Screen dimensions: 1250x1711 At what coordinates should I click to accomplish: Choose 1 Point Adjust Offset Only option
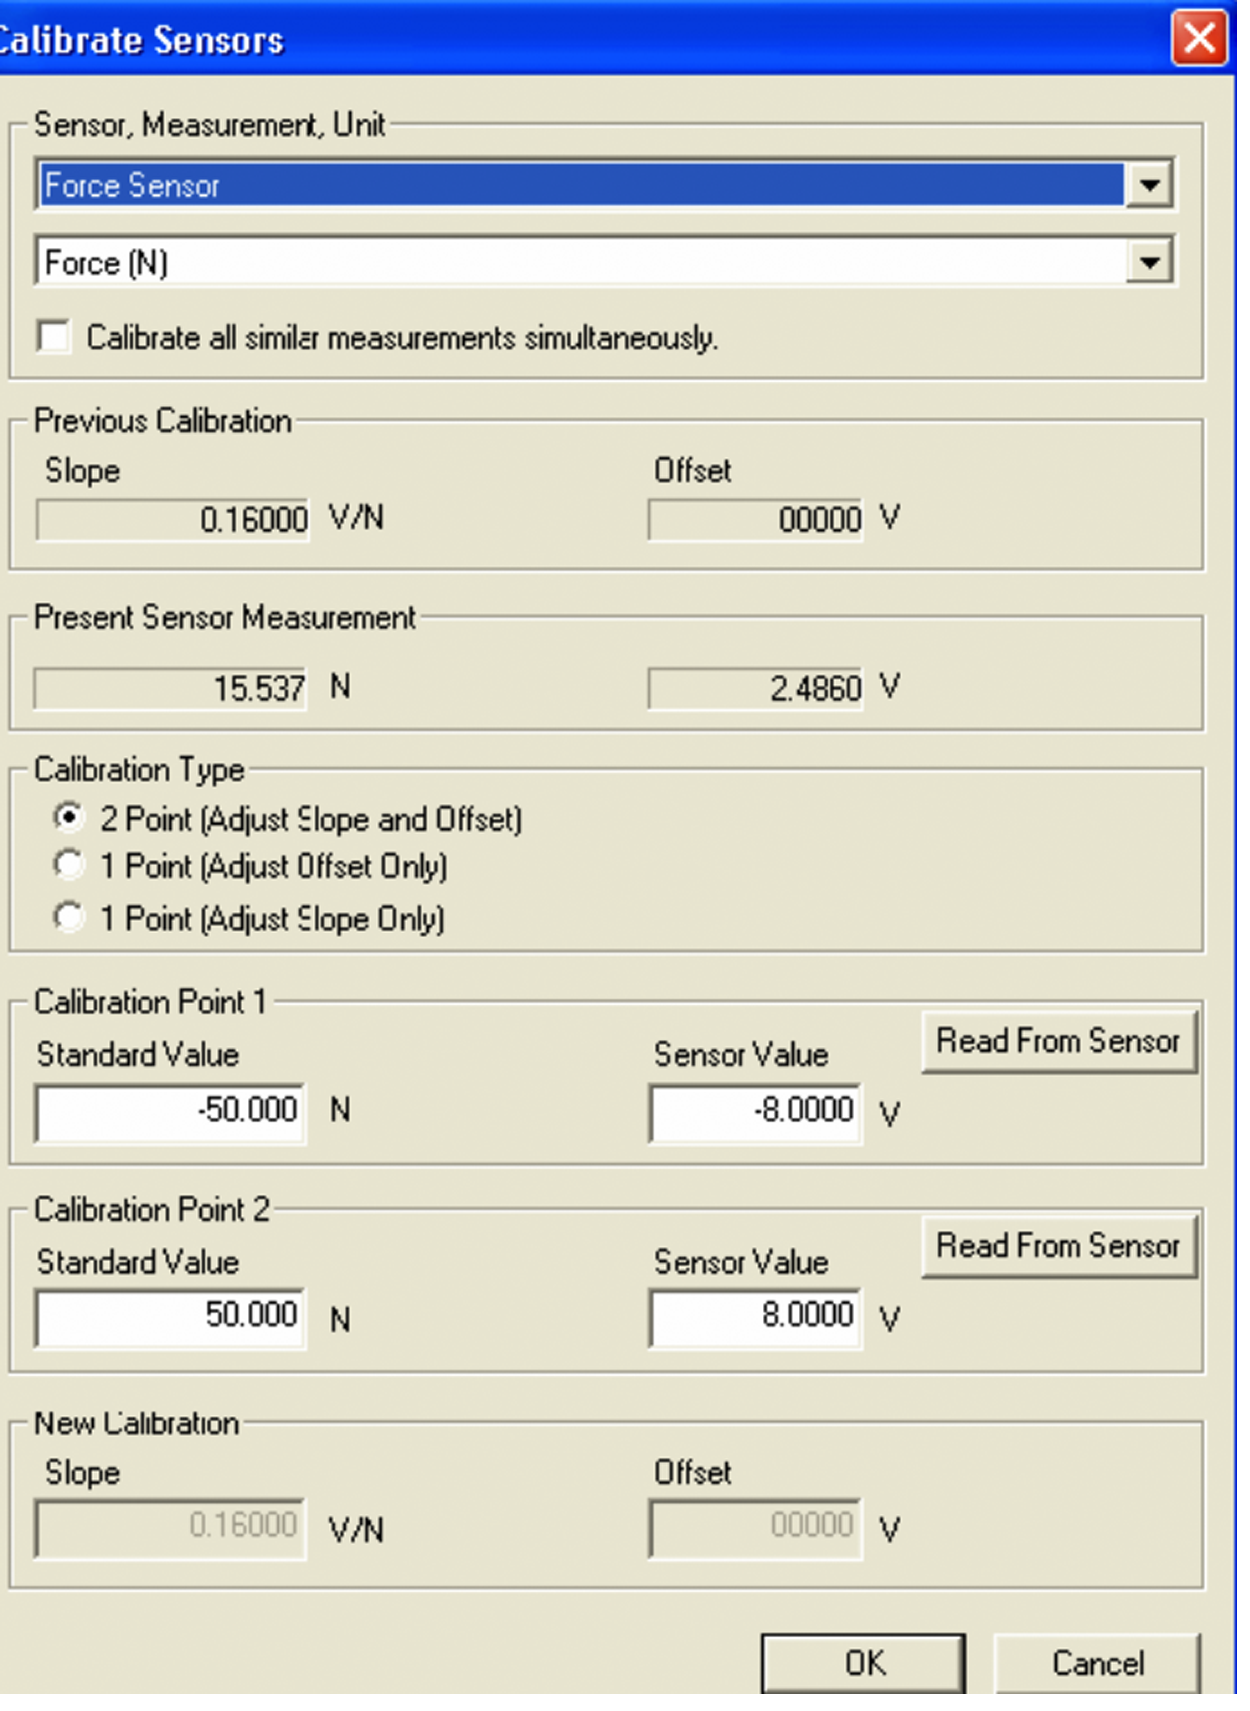point(68,865)
